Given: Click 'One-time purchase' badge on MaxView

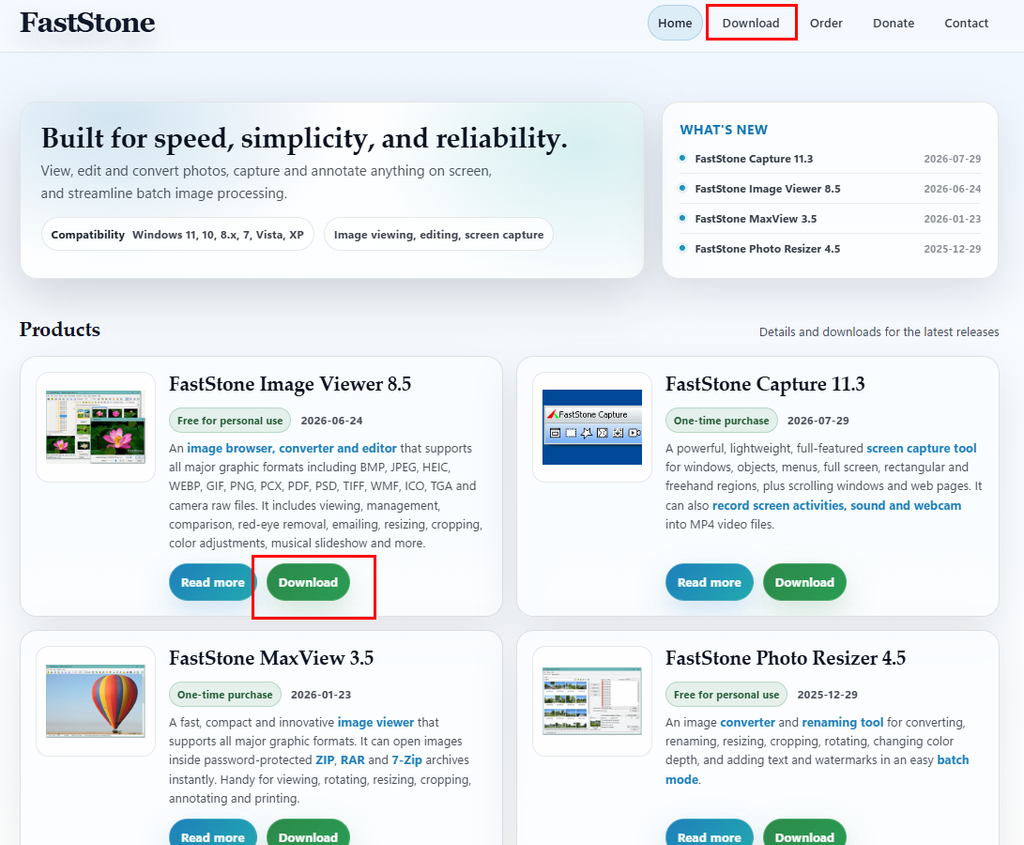Looking at the screenshot, I should pyautogui.click(x=225, y=695).
